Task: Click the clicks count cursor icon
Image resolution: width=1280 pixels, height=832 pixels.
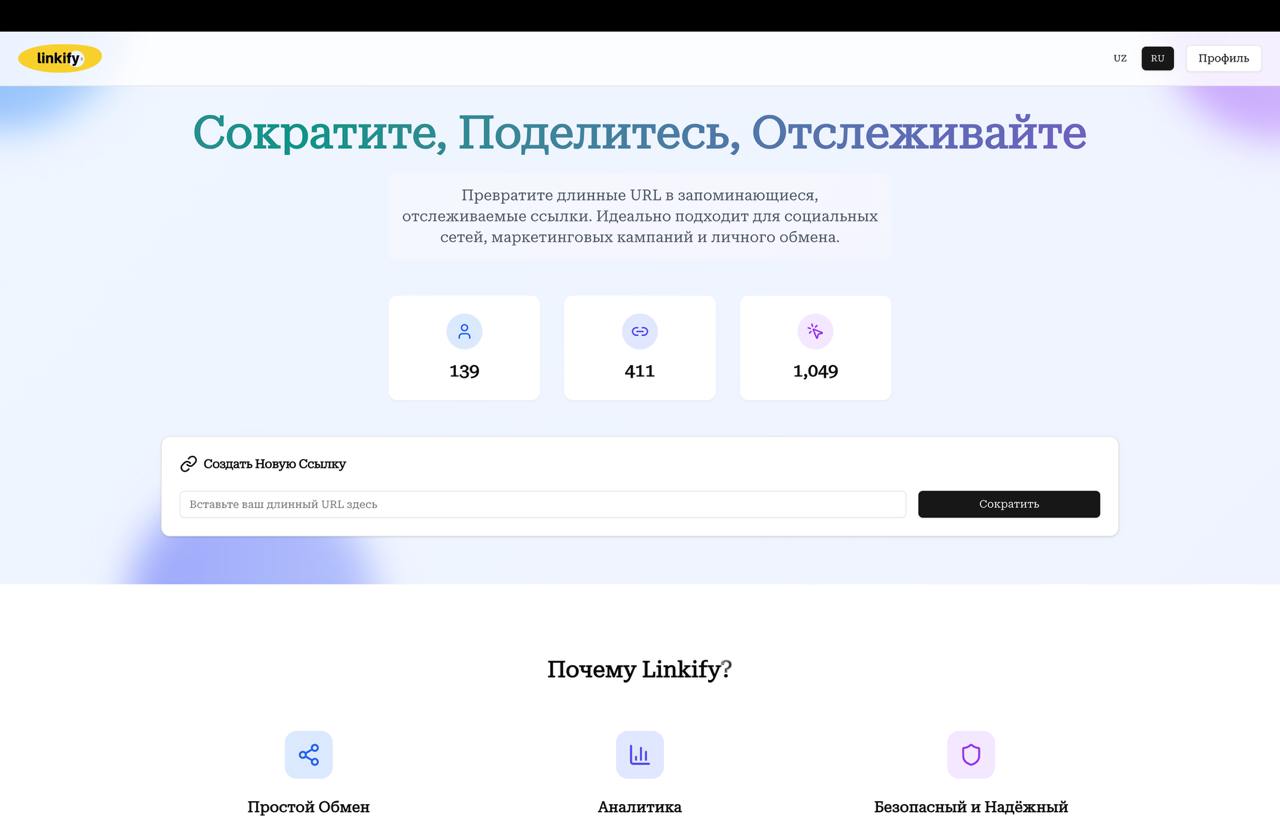Action: (x=815, y=332)
